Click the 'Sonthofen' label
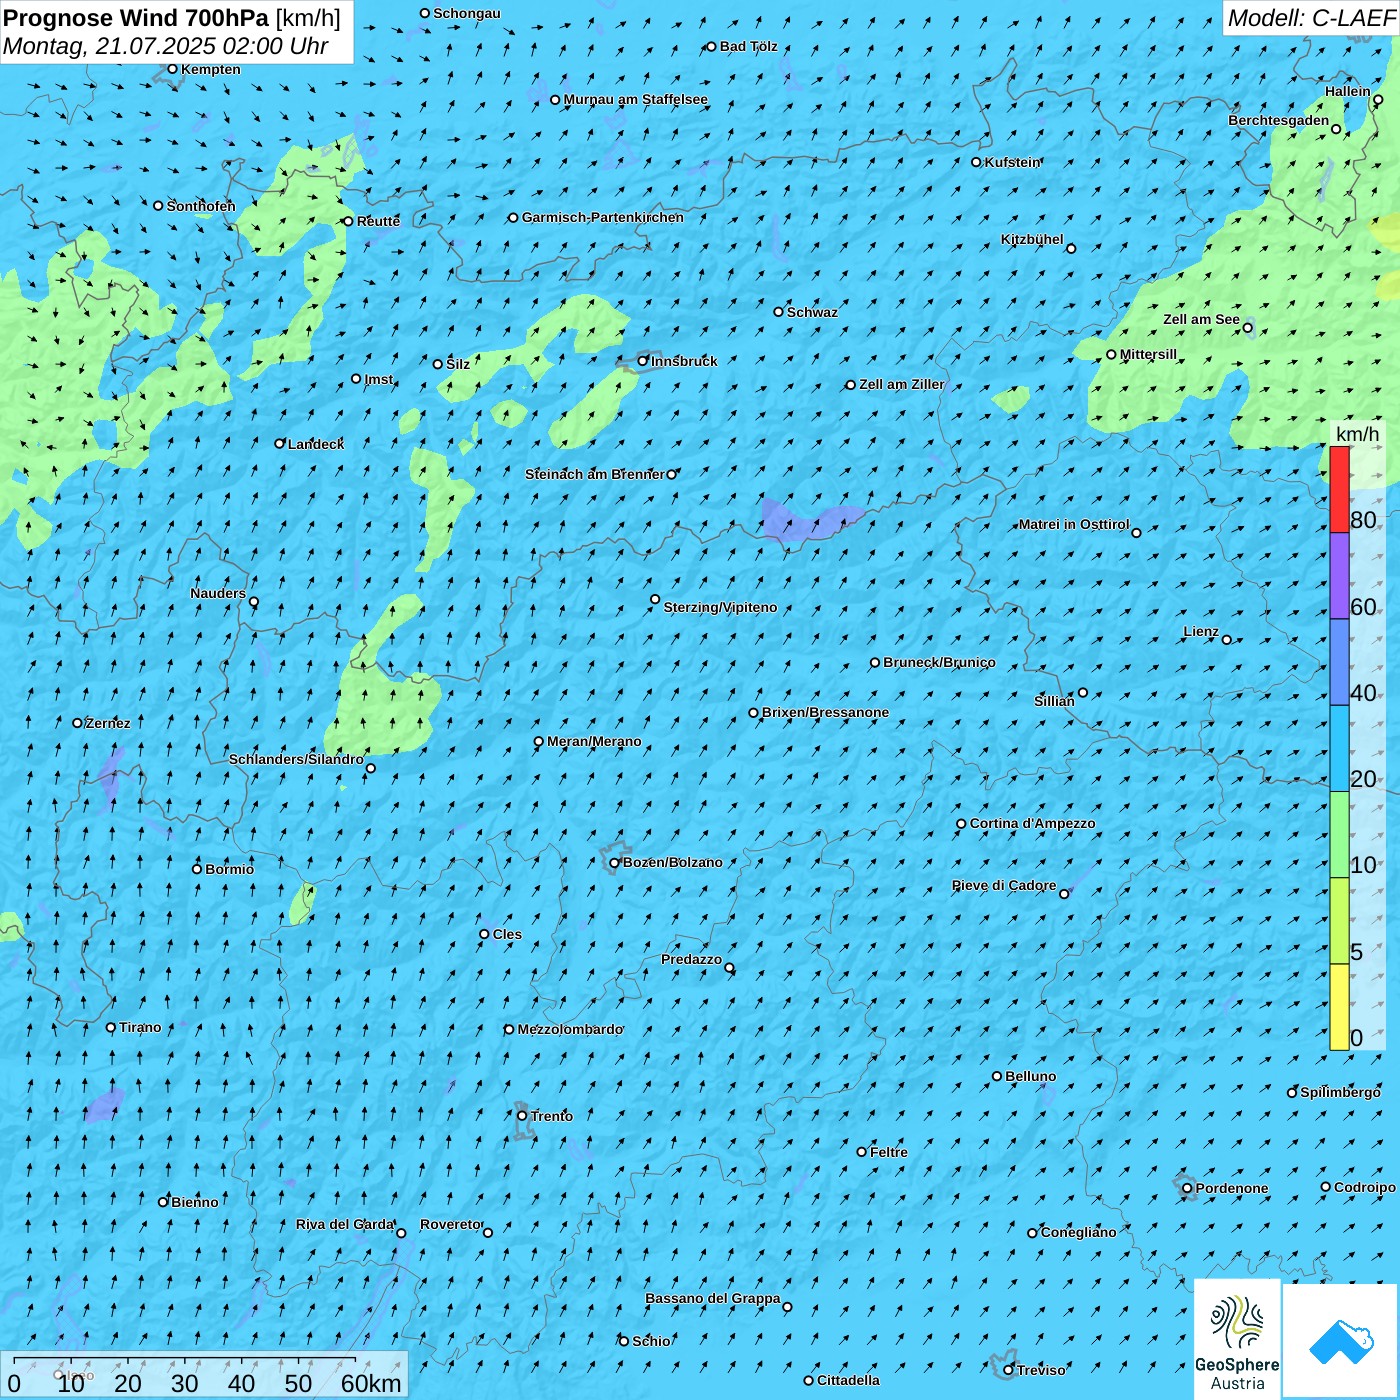1400x1400 pixels. tap(201, 206)
